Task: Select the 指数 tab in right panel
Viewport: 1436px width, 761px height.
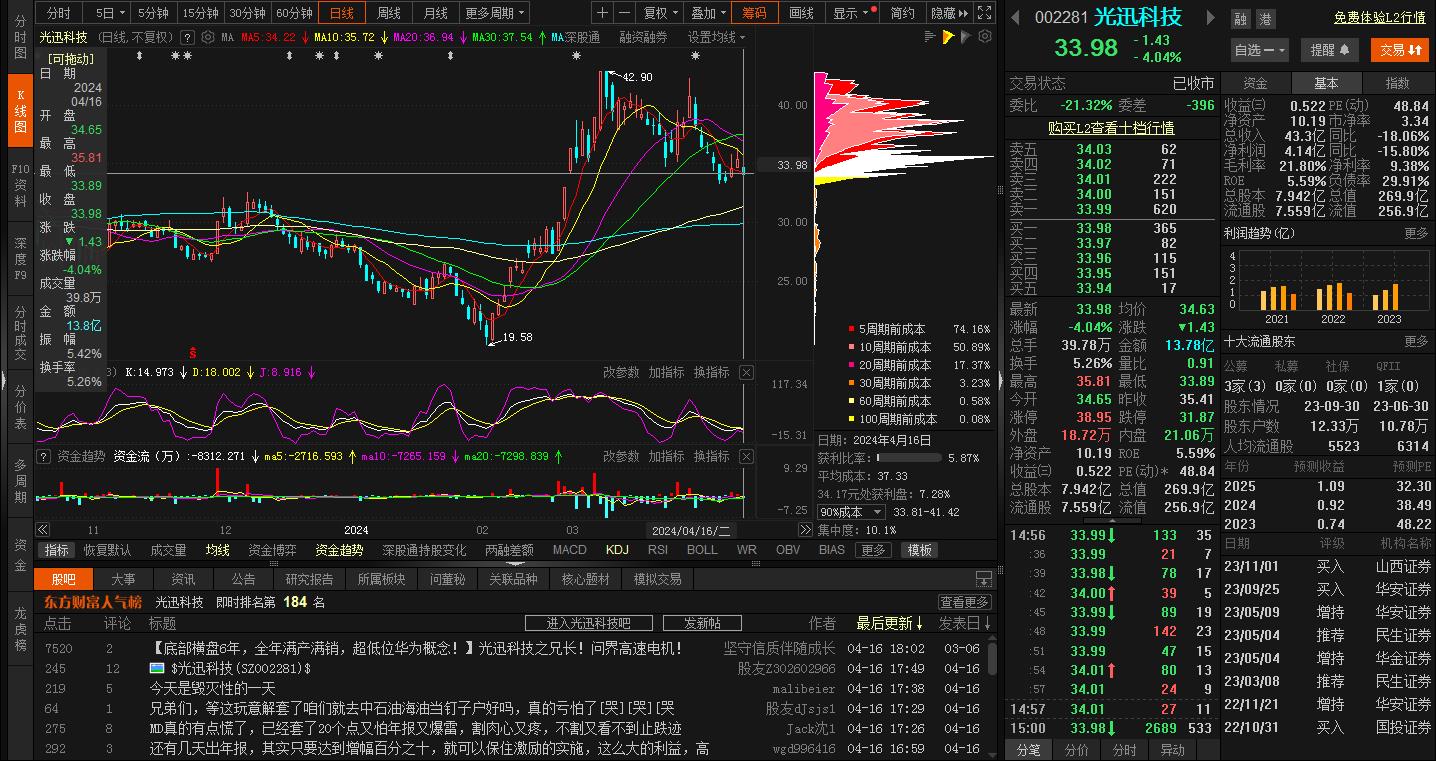Action: [x=1397, y=83]
